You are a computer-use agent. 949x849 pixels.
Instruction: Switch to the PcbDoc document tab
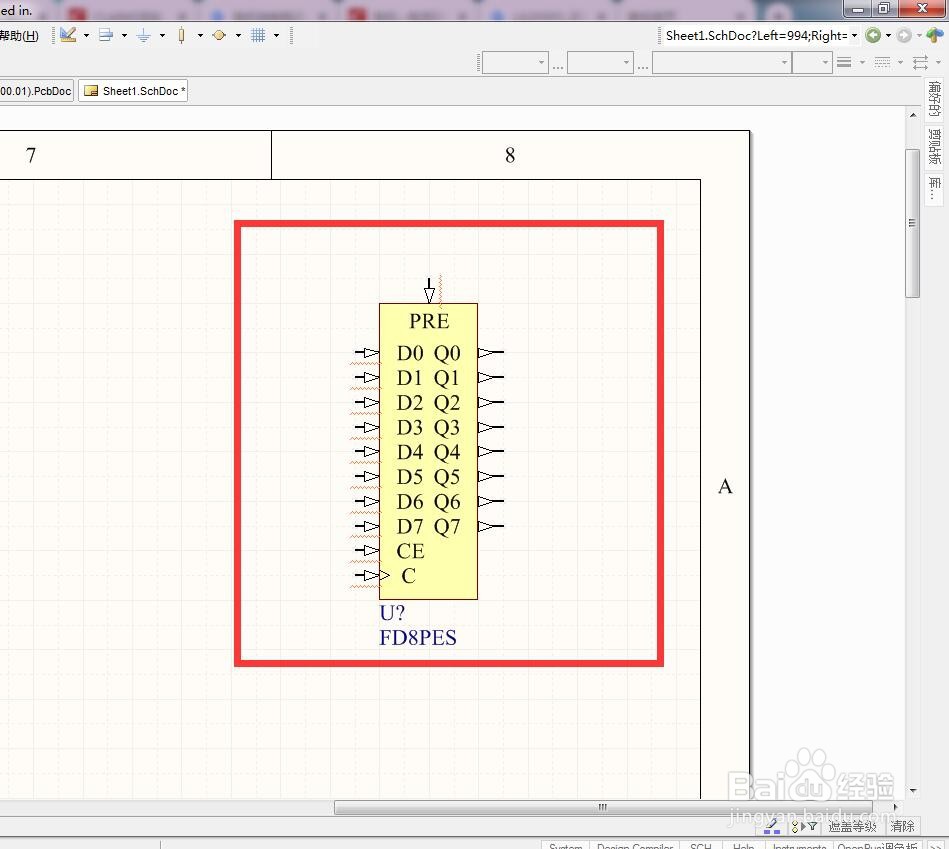(x=36, y=91)
